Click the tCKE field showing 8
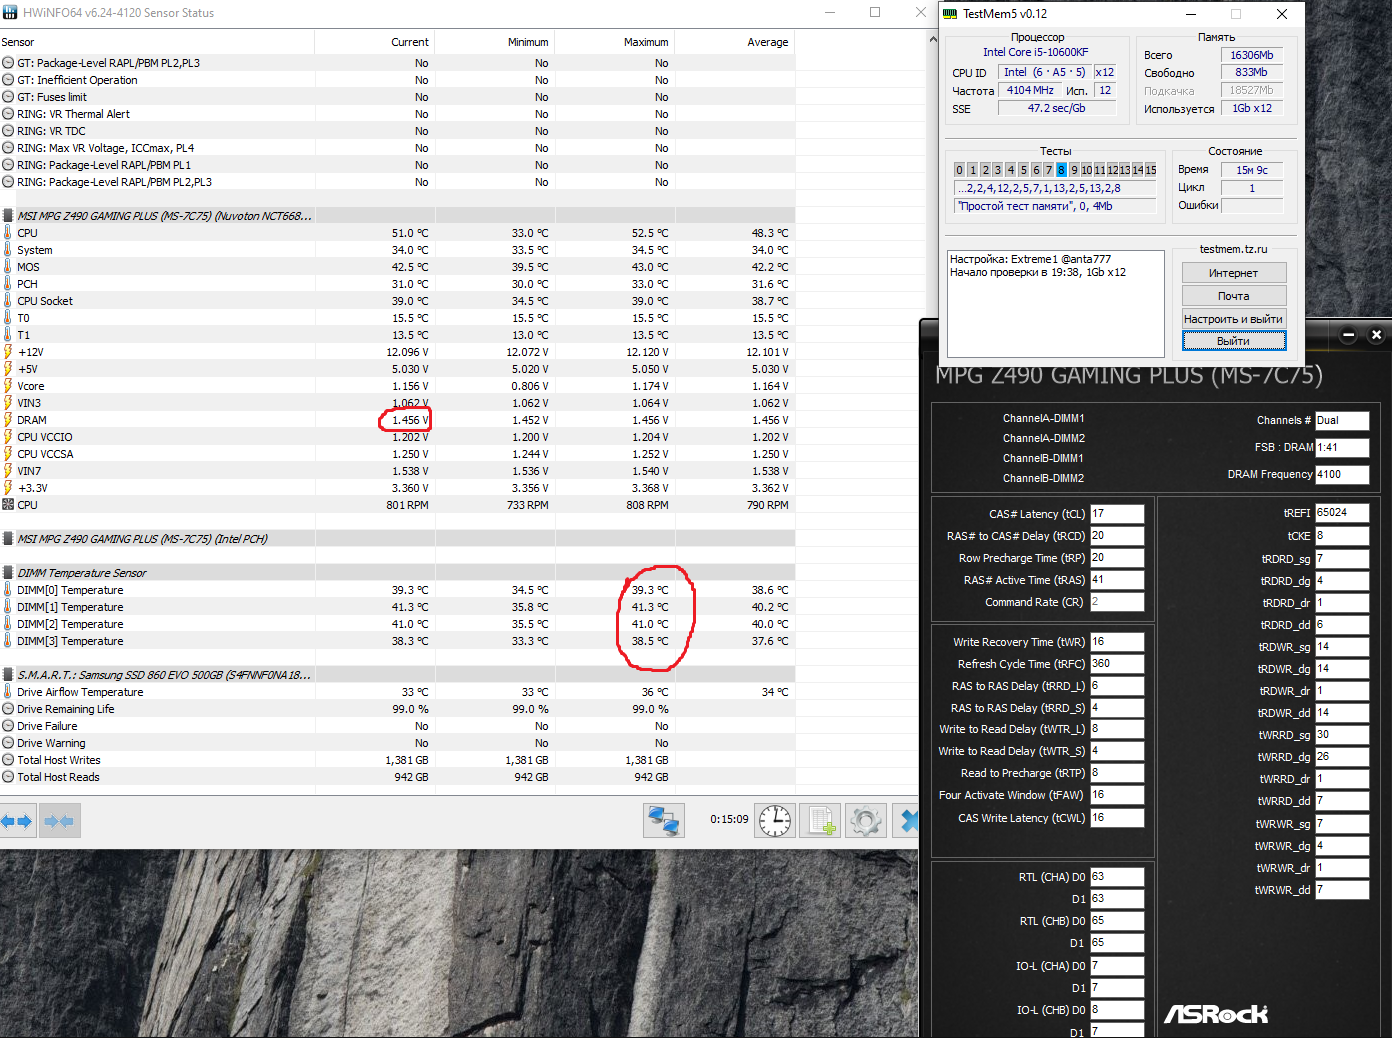 tap(1342, 536)
